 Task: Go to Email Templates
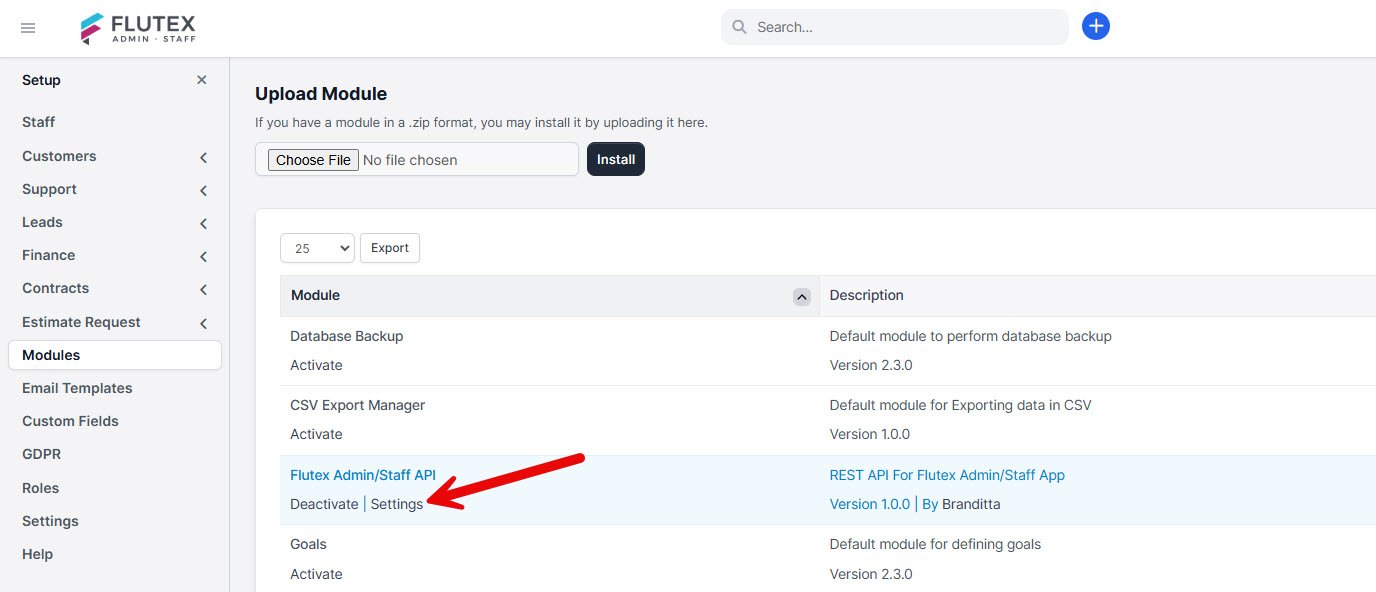[77, 388]
